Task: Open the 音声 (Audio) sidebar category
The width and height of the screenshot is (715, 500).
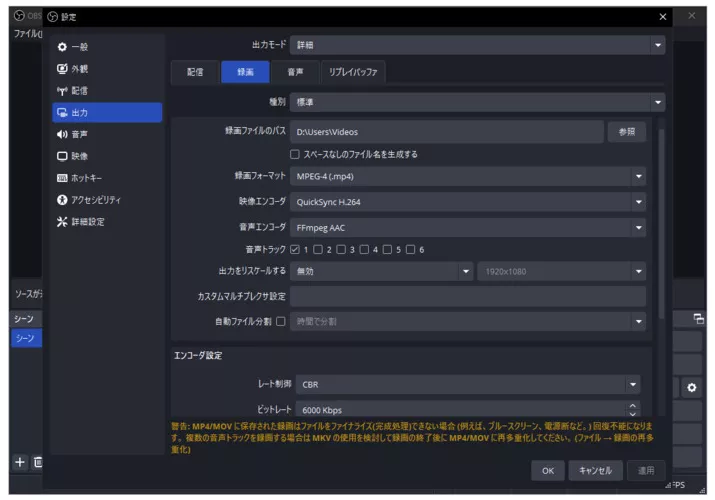Action: [x=107, y=134]
